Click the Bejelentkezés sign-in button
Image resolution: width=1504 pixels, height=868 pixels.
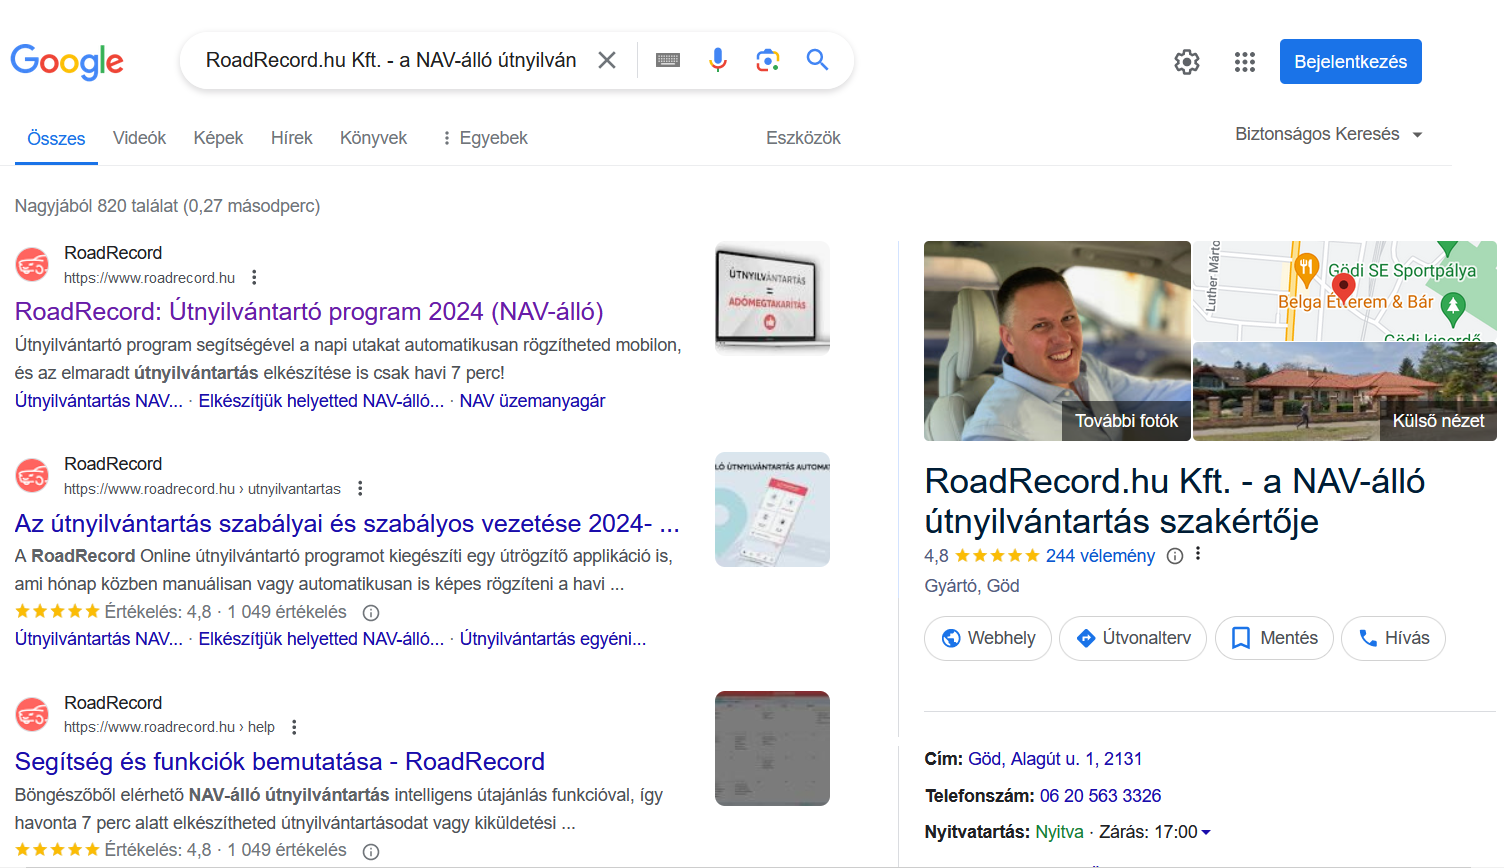[x=1351, y=62]
